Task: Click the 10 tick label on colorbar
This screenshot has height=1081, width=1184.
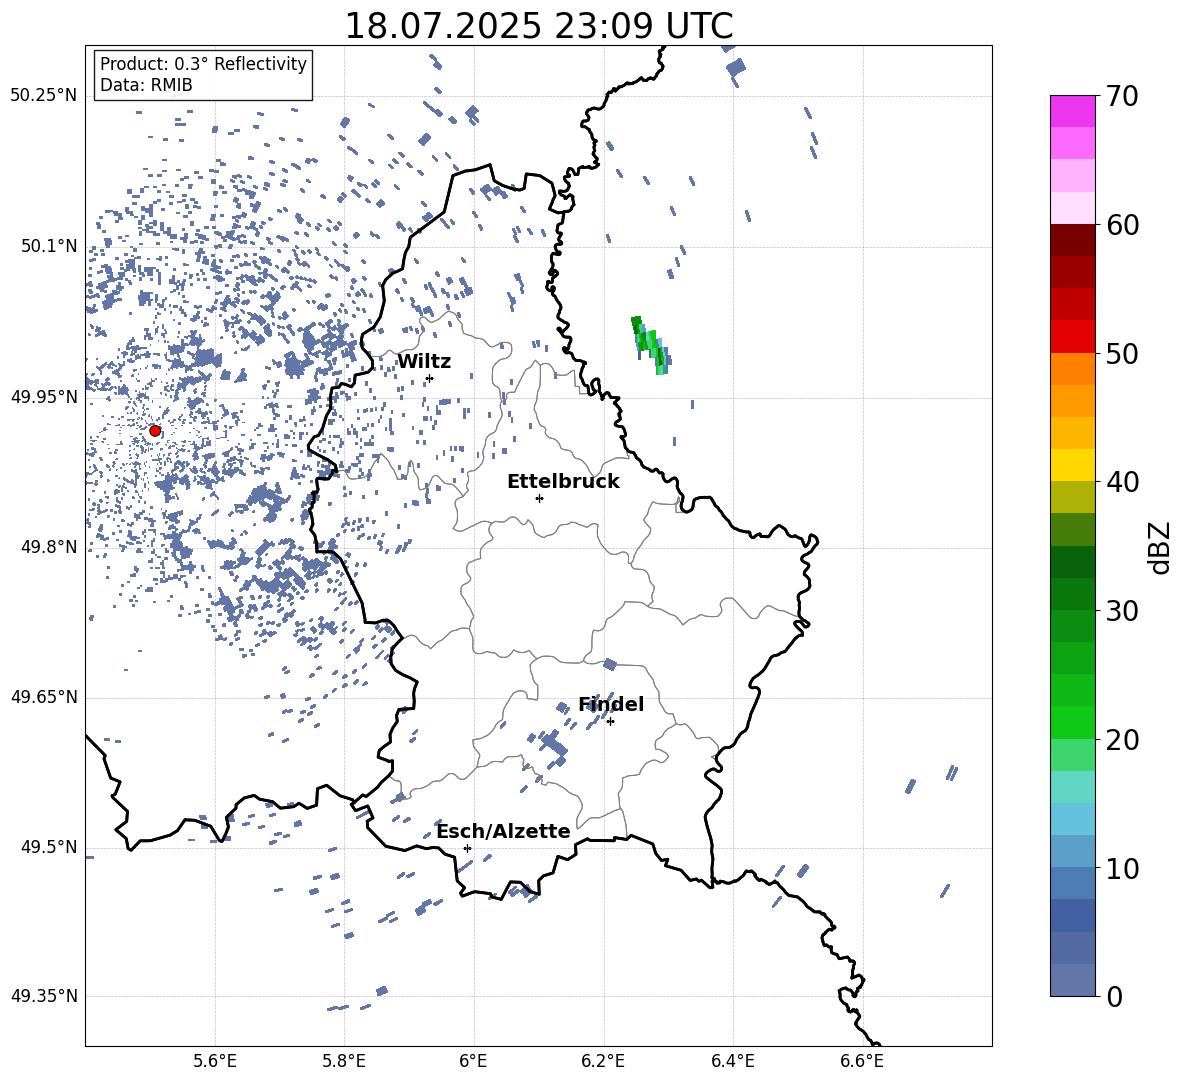Action: pos(1123,868)
